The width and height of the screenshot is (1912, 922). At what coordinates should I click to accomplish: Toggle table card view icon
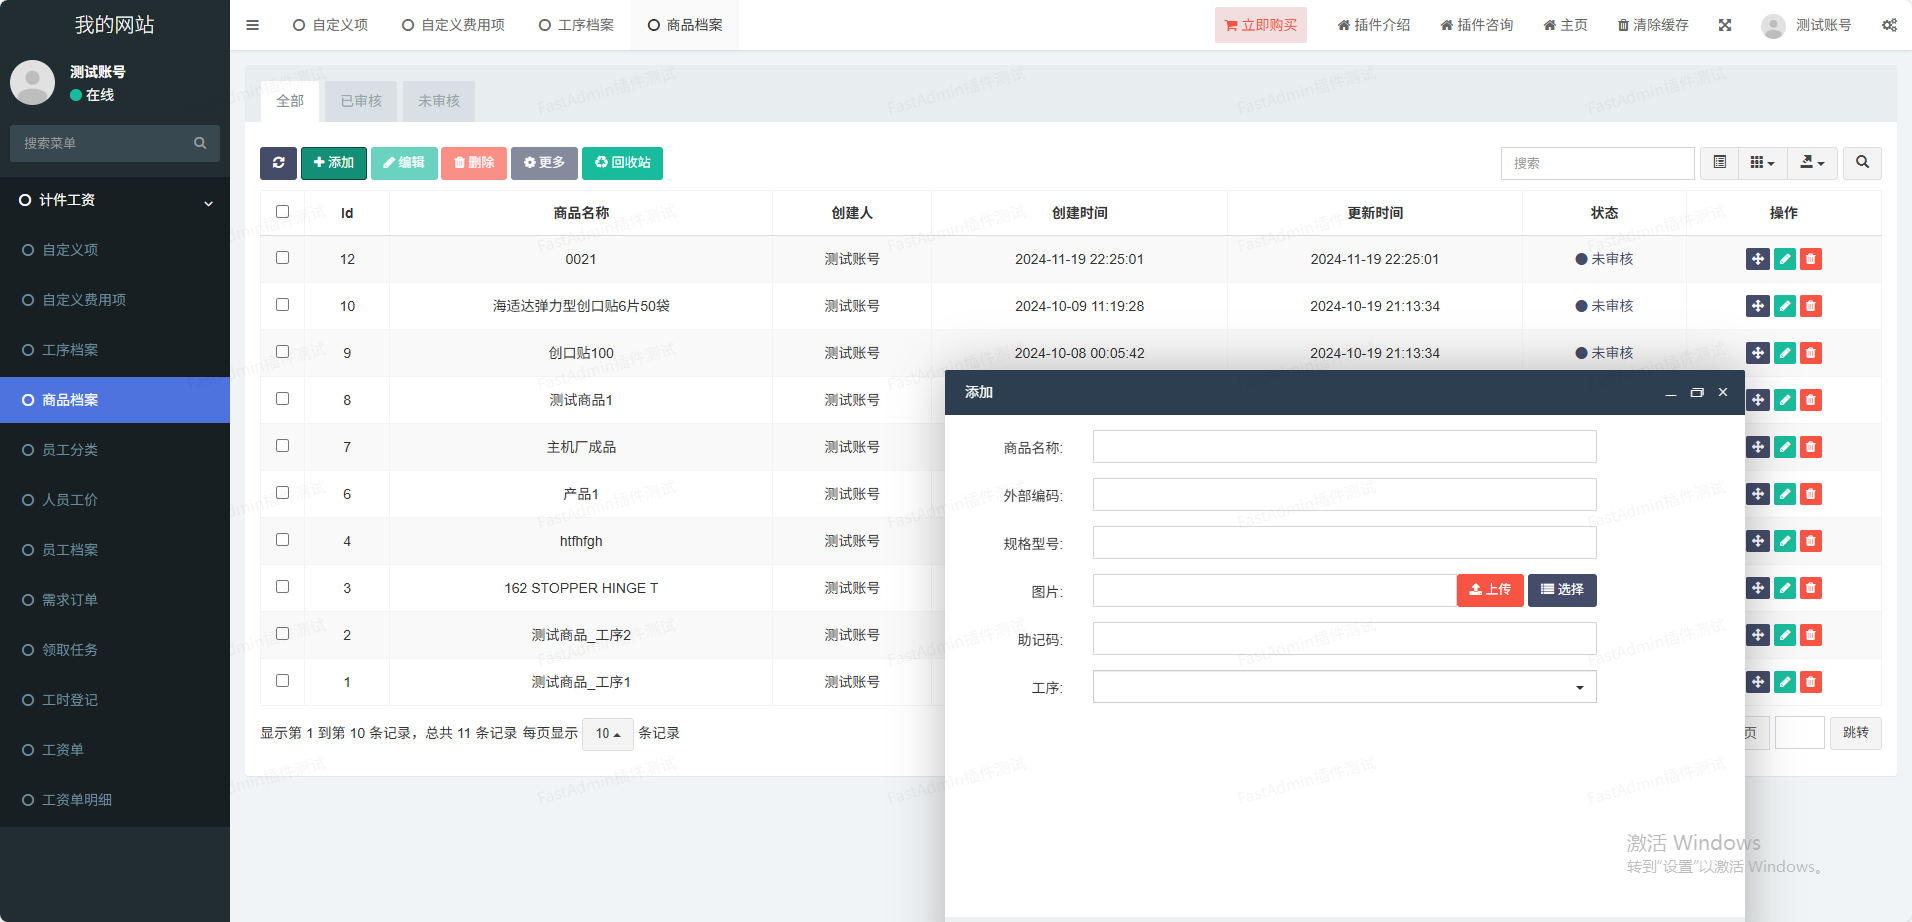pos(1719,163)
